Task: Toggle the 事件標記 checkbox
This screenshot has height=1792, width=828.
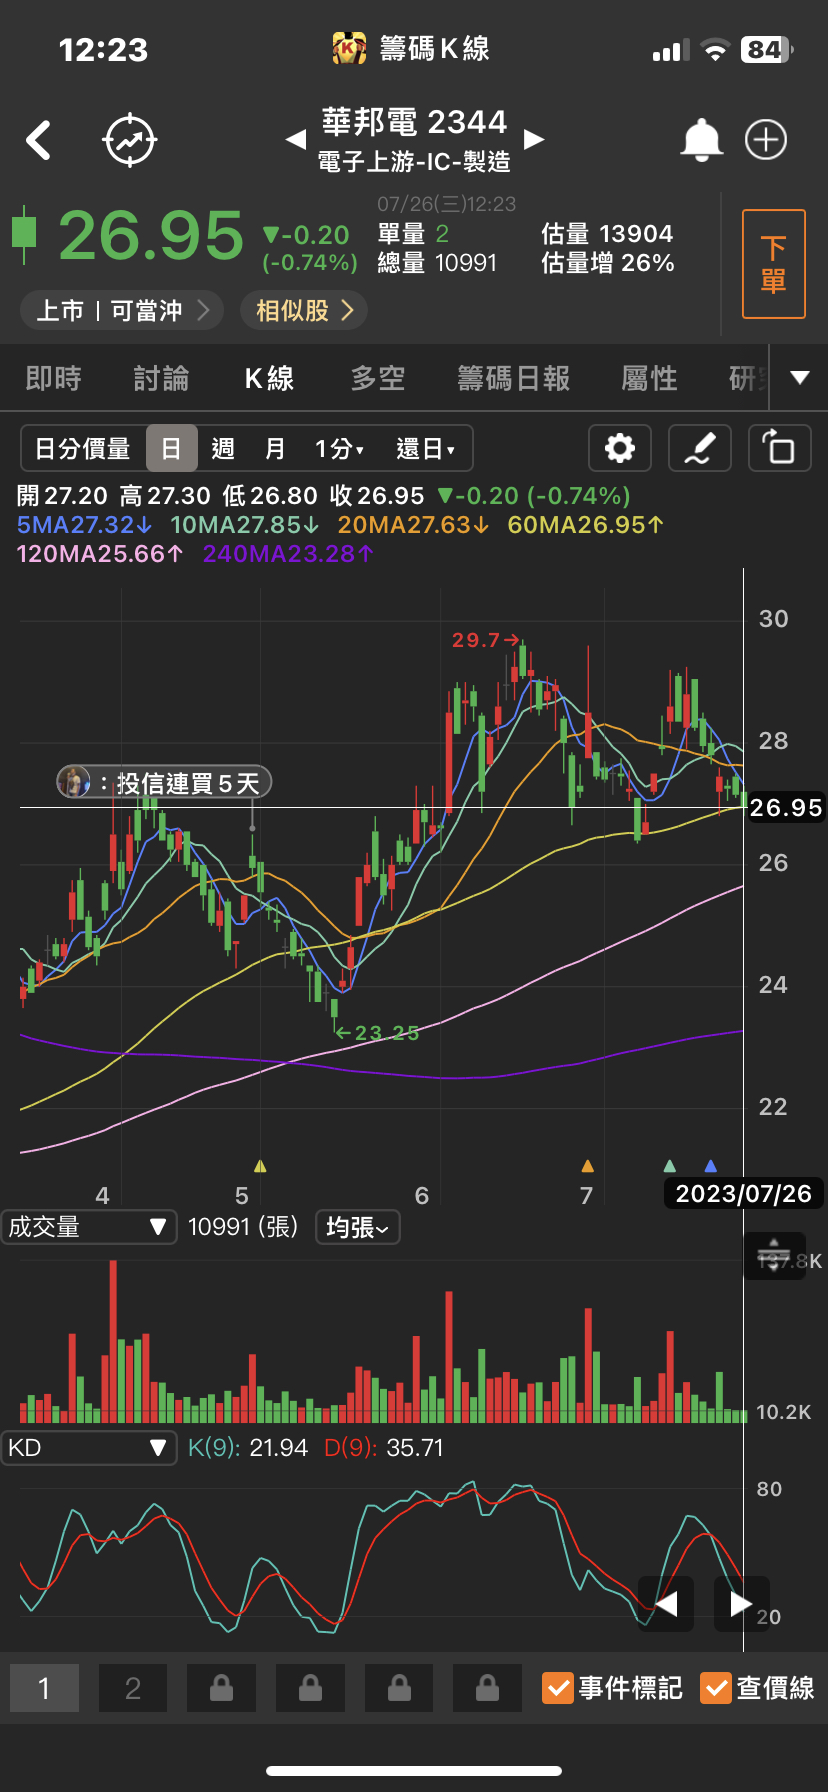Action: pos(557,1688)
